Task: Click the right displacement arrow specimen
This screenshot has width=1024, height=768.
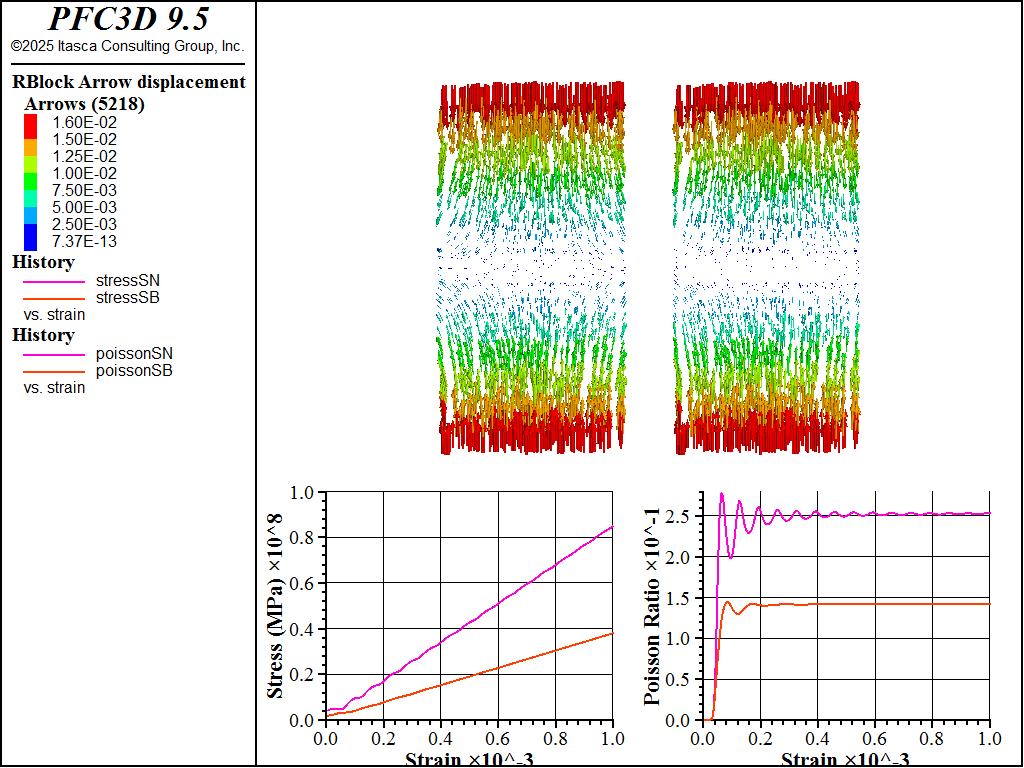Action: click(766, 268)
